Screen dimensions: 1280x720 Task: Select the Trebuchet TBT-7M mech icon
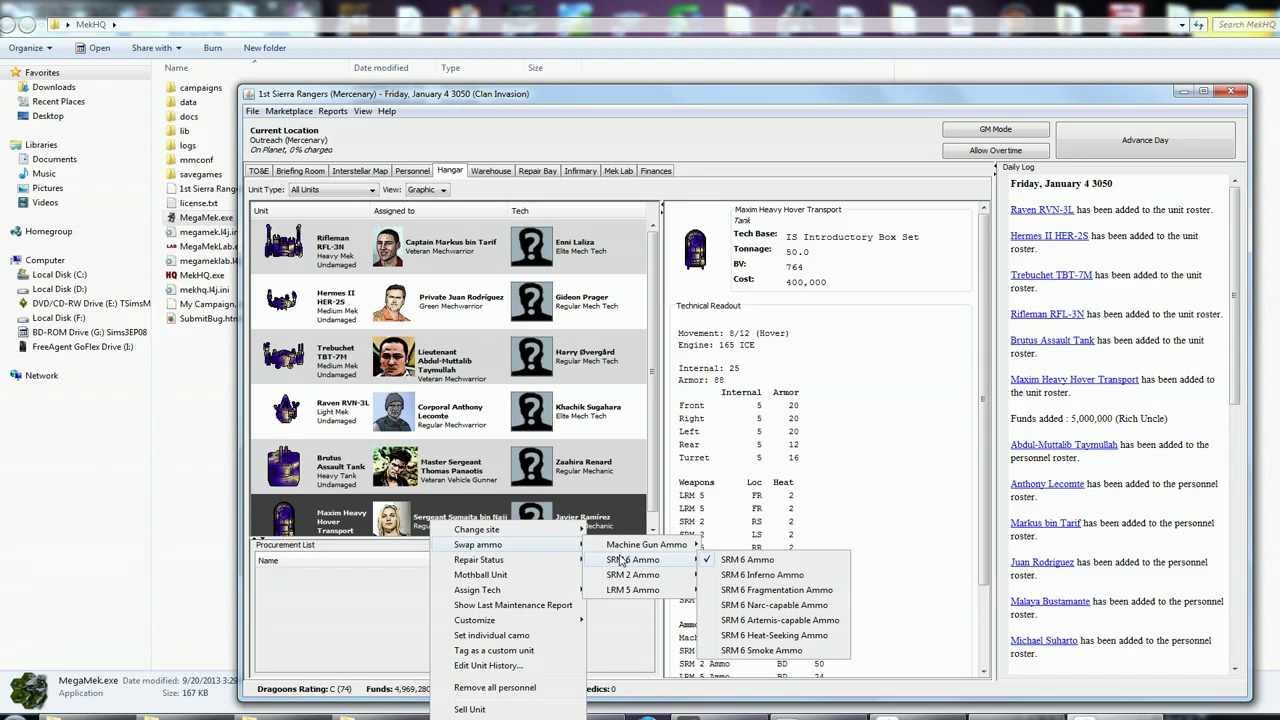point(284,355)
